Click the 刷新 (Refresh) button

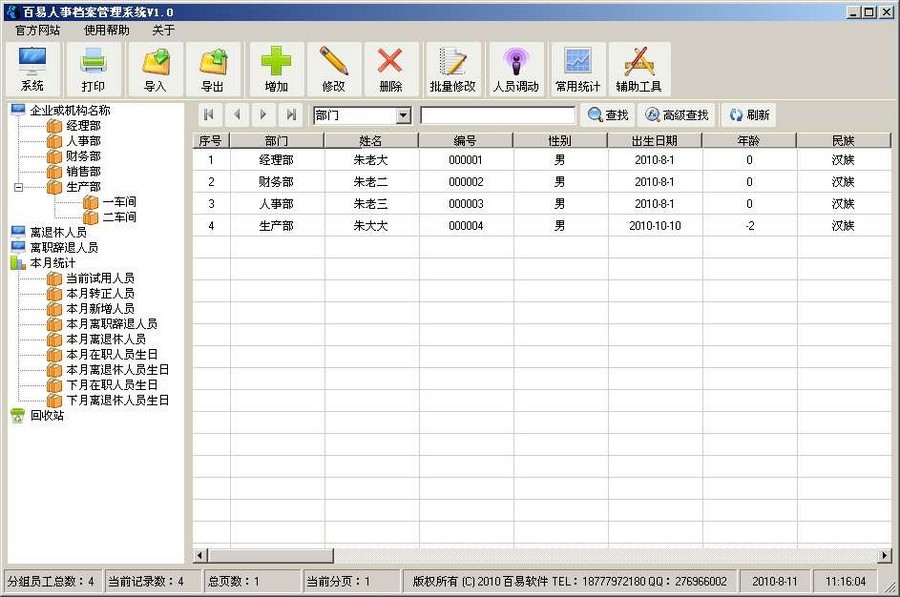(749, 115)
